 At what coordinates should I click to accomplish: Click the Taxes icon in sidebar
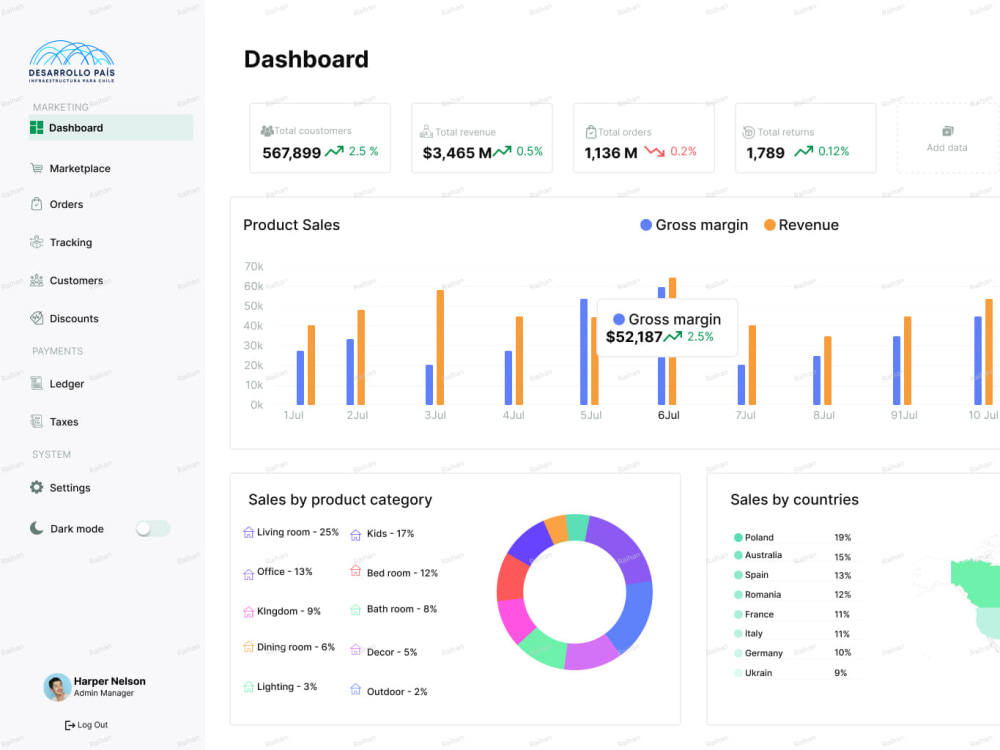pyautogui.click(x=36, y=422)
